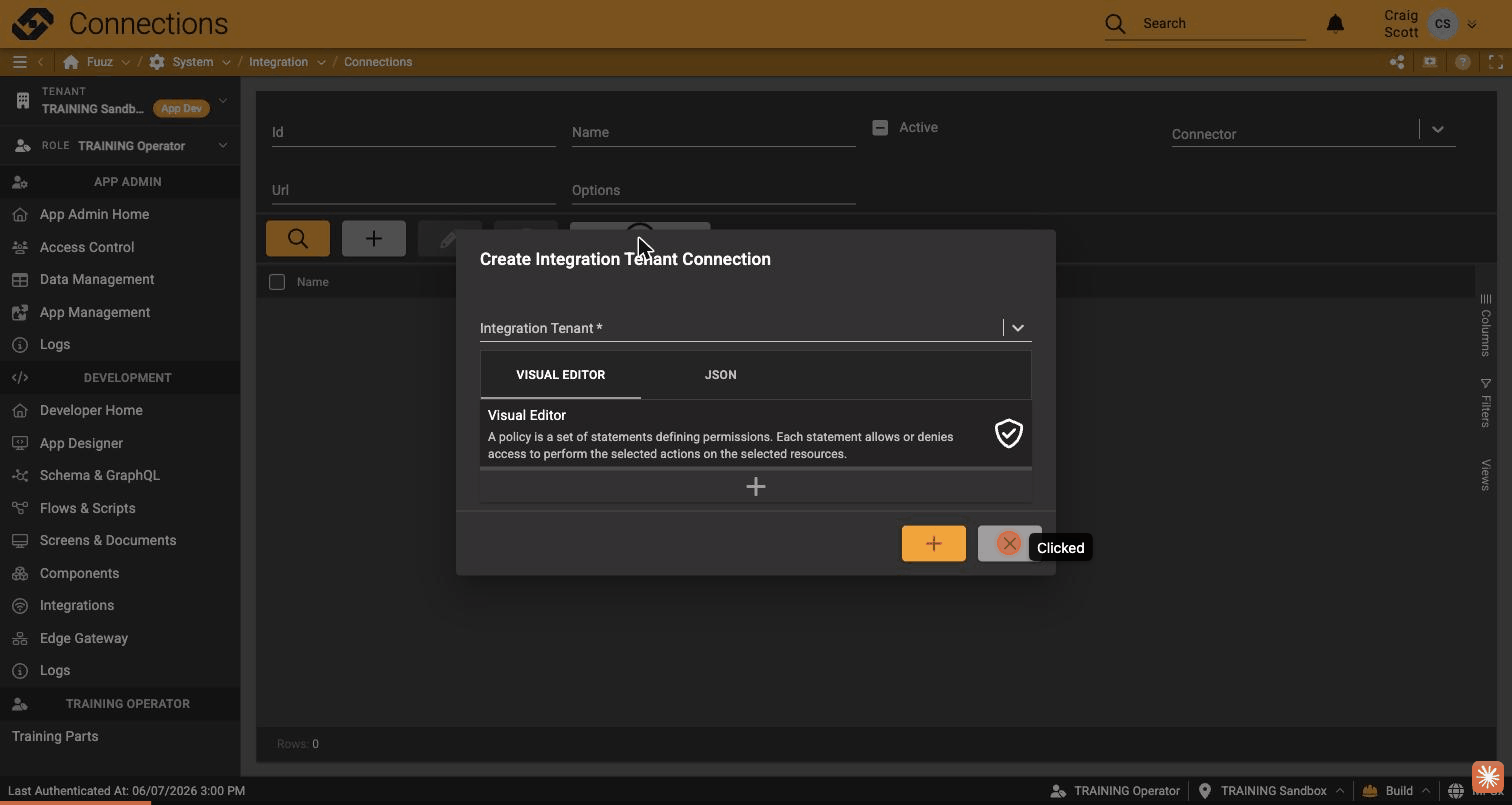Open Schema & GraphQL in sidebar
Screen dimensions: 1512x805
click(x=100, y=475)
